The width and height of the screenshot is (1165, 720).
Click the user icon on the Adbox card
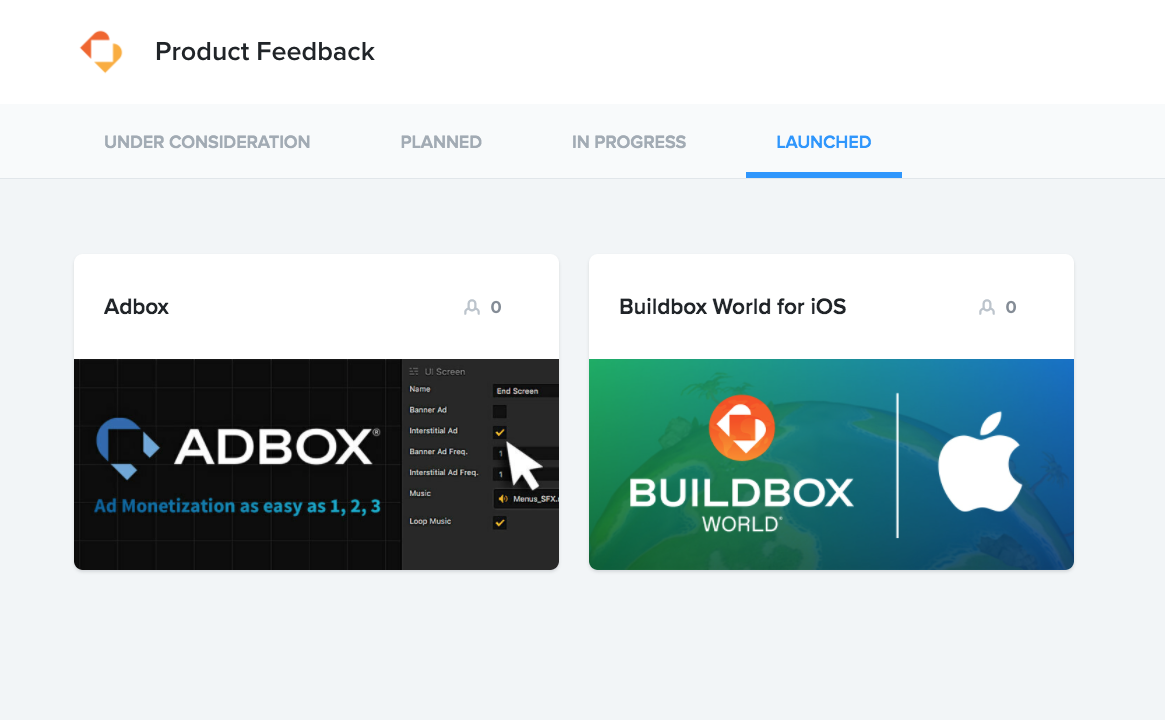pos(472,307)
